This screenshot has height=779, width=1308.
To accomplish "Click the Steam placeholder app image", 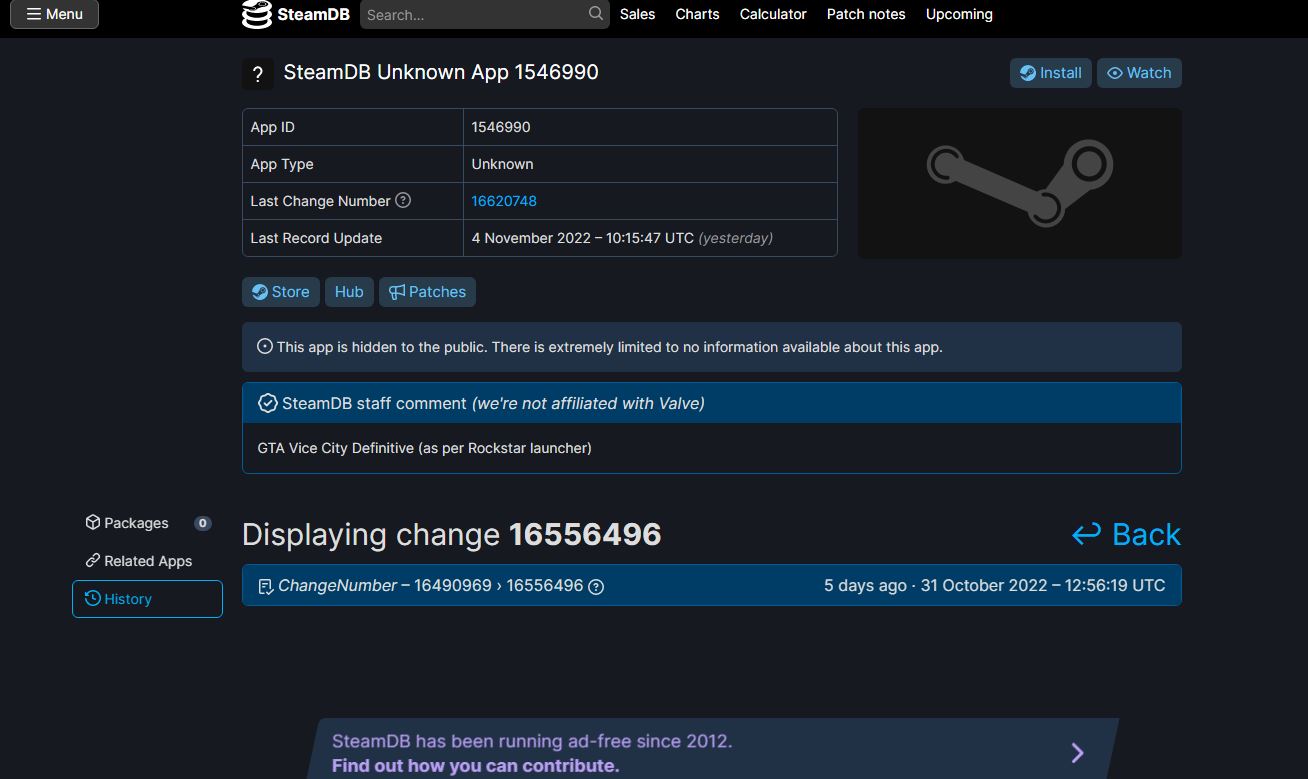I will point(1019,183).
